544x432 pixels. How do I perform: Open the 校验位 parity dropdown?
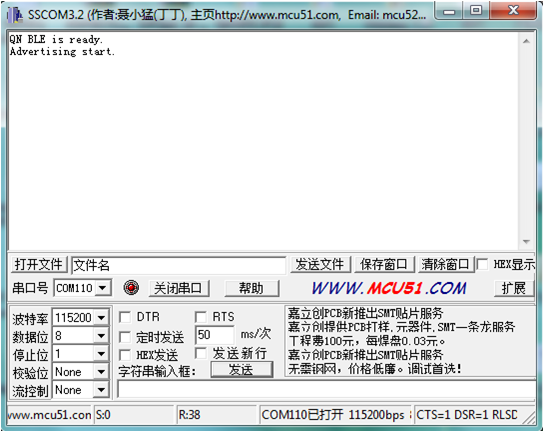[x=101, y=372]
